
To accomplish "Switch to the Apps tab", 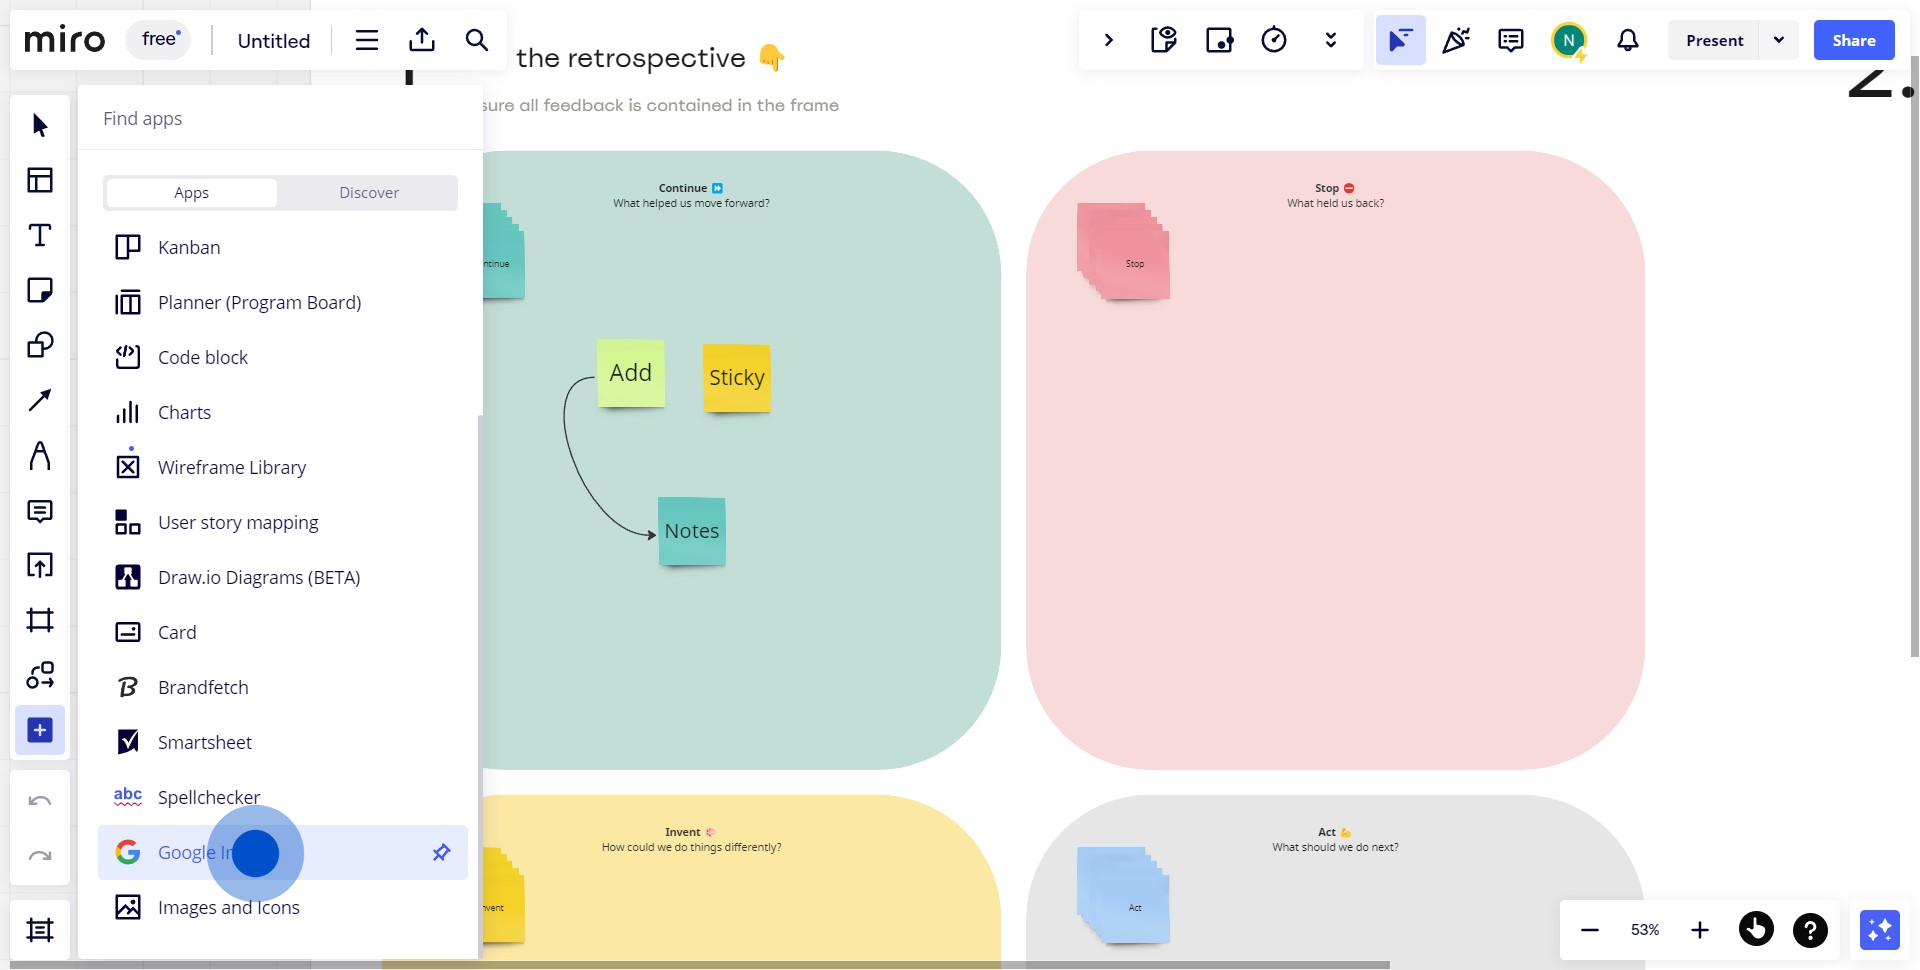I will tap(192, 193).
